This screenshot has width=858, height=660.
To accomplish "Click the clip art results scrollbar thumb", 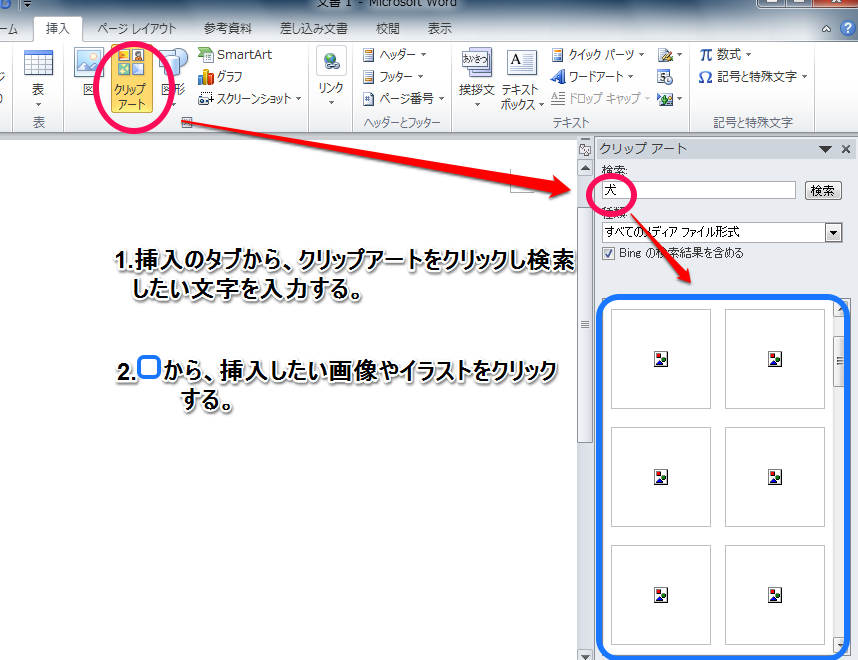I will tap(839, 361).
